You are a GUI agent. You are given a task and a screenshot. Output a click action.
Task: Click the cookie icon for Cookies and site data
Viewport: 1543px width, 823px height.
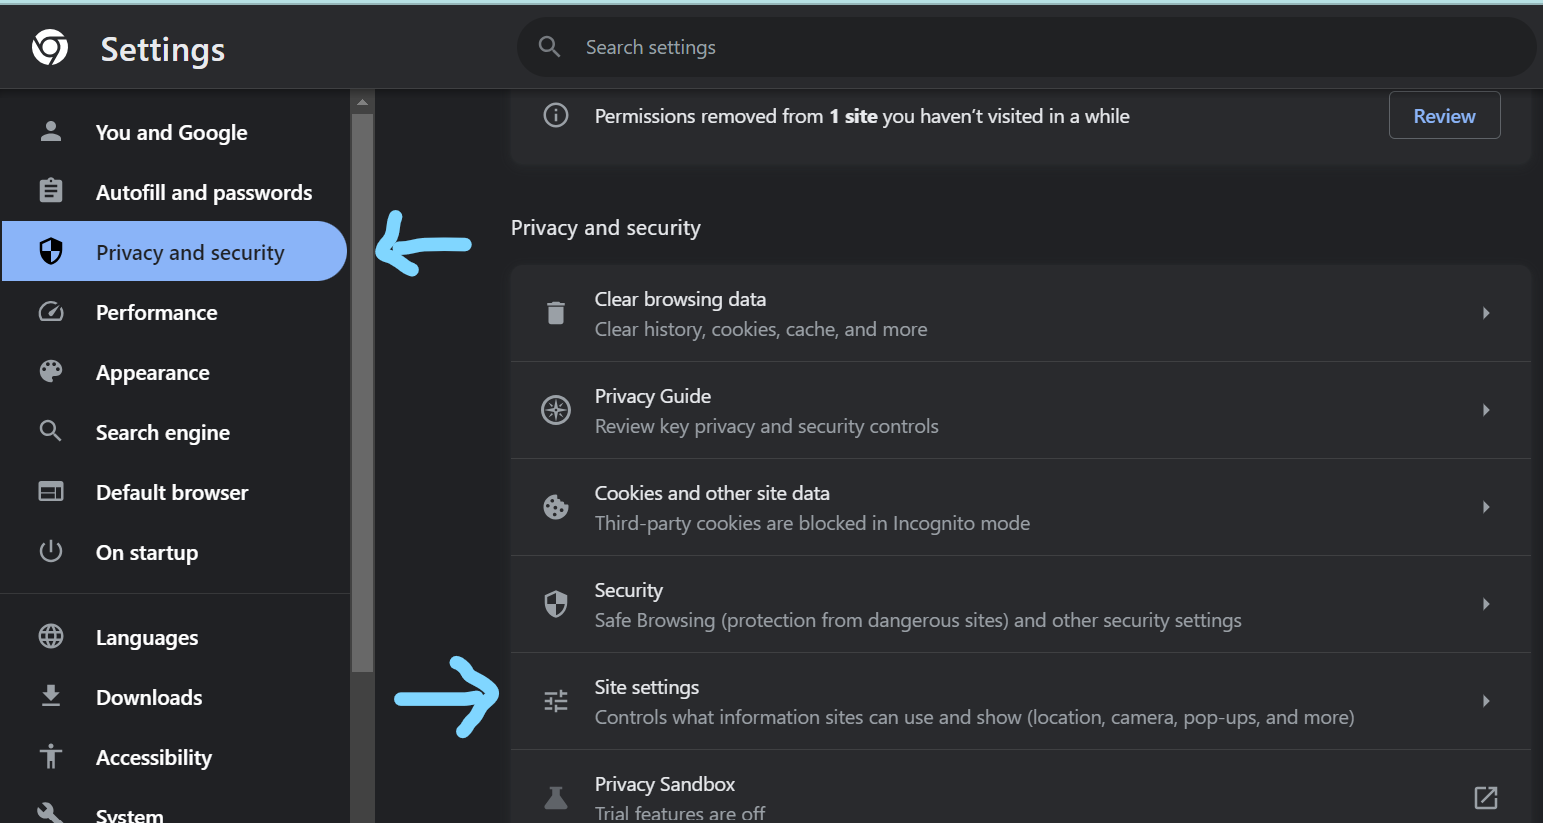click(x=556, y=507)
